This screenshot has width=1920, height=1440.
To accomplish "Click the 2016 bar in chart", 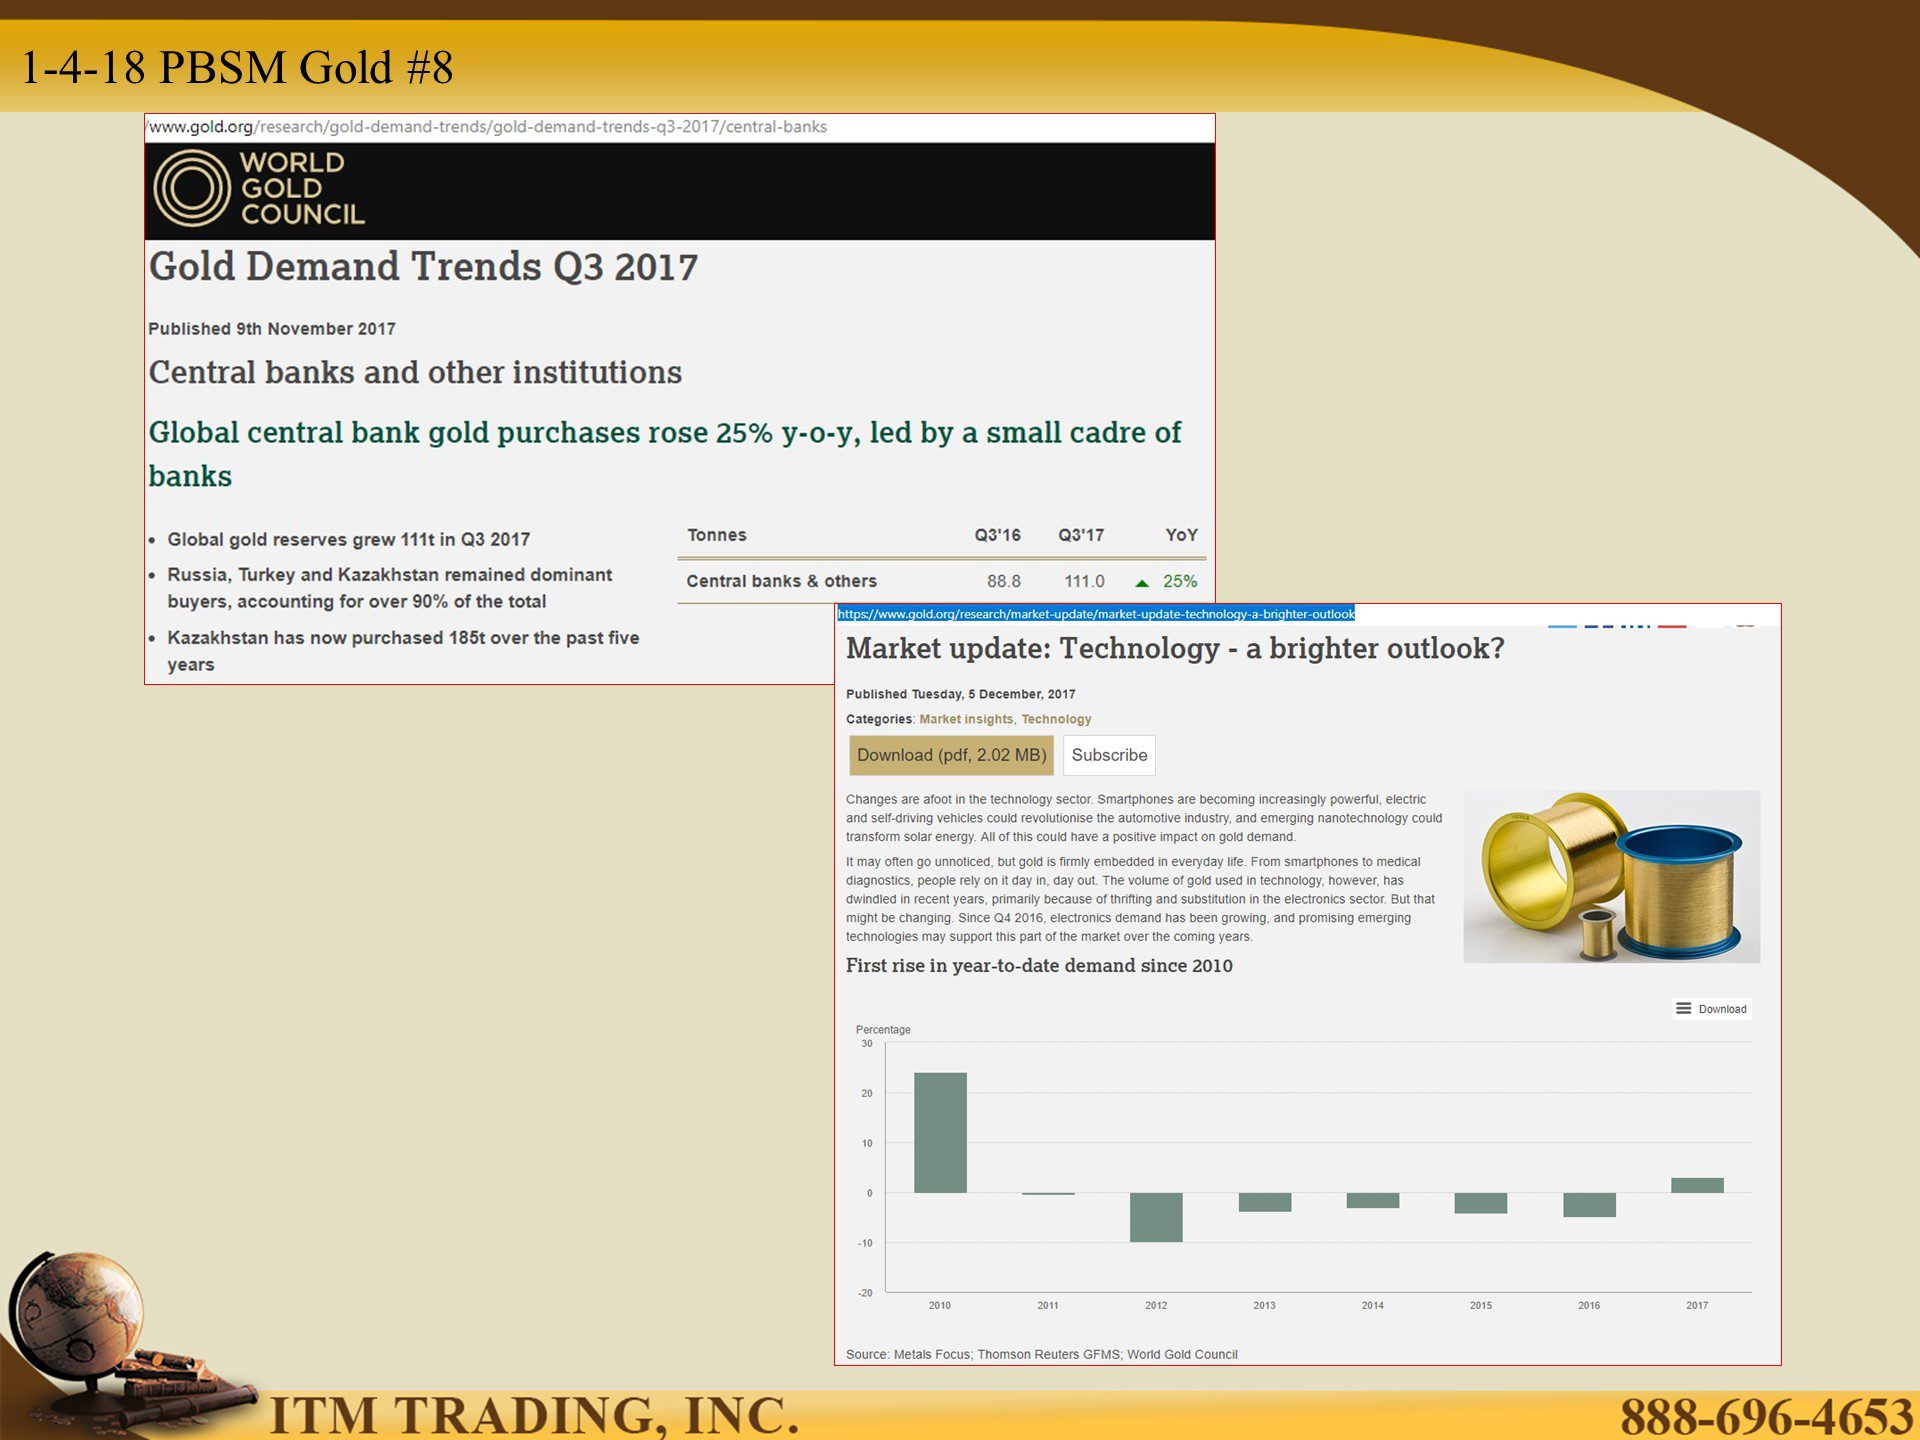I will coord(1589,1204).
